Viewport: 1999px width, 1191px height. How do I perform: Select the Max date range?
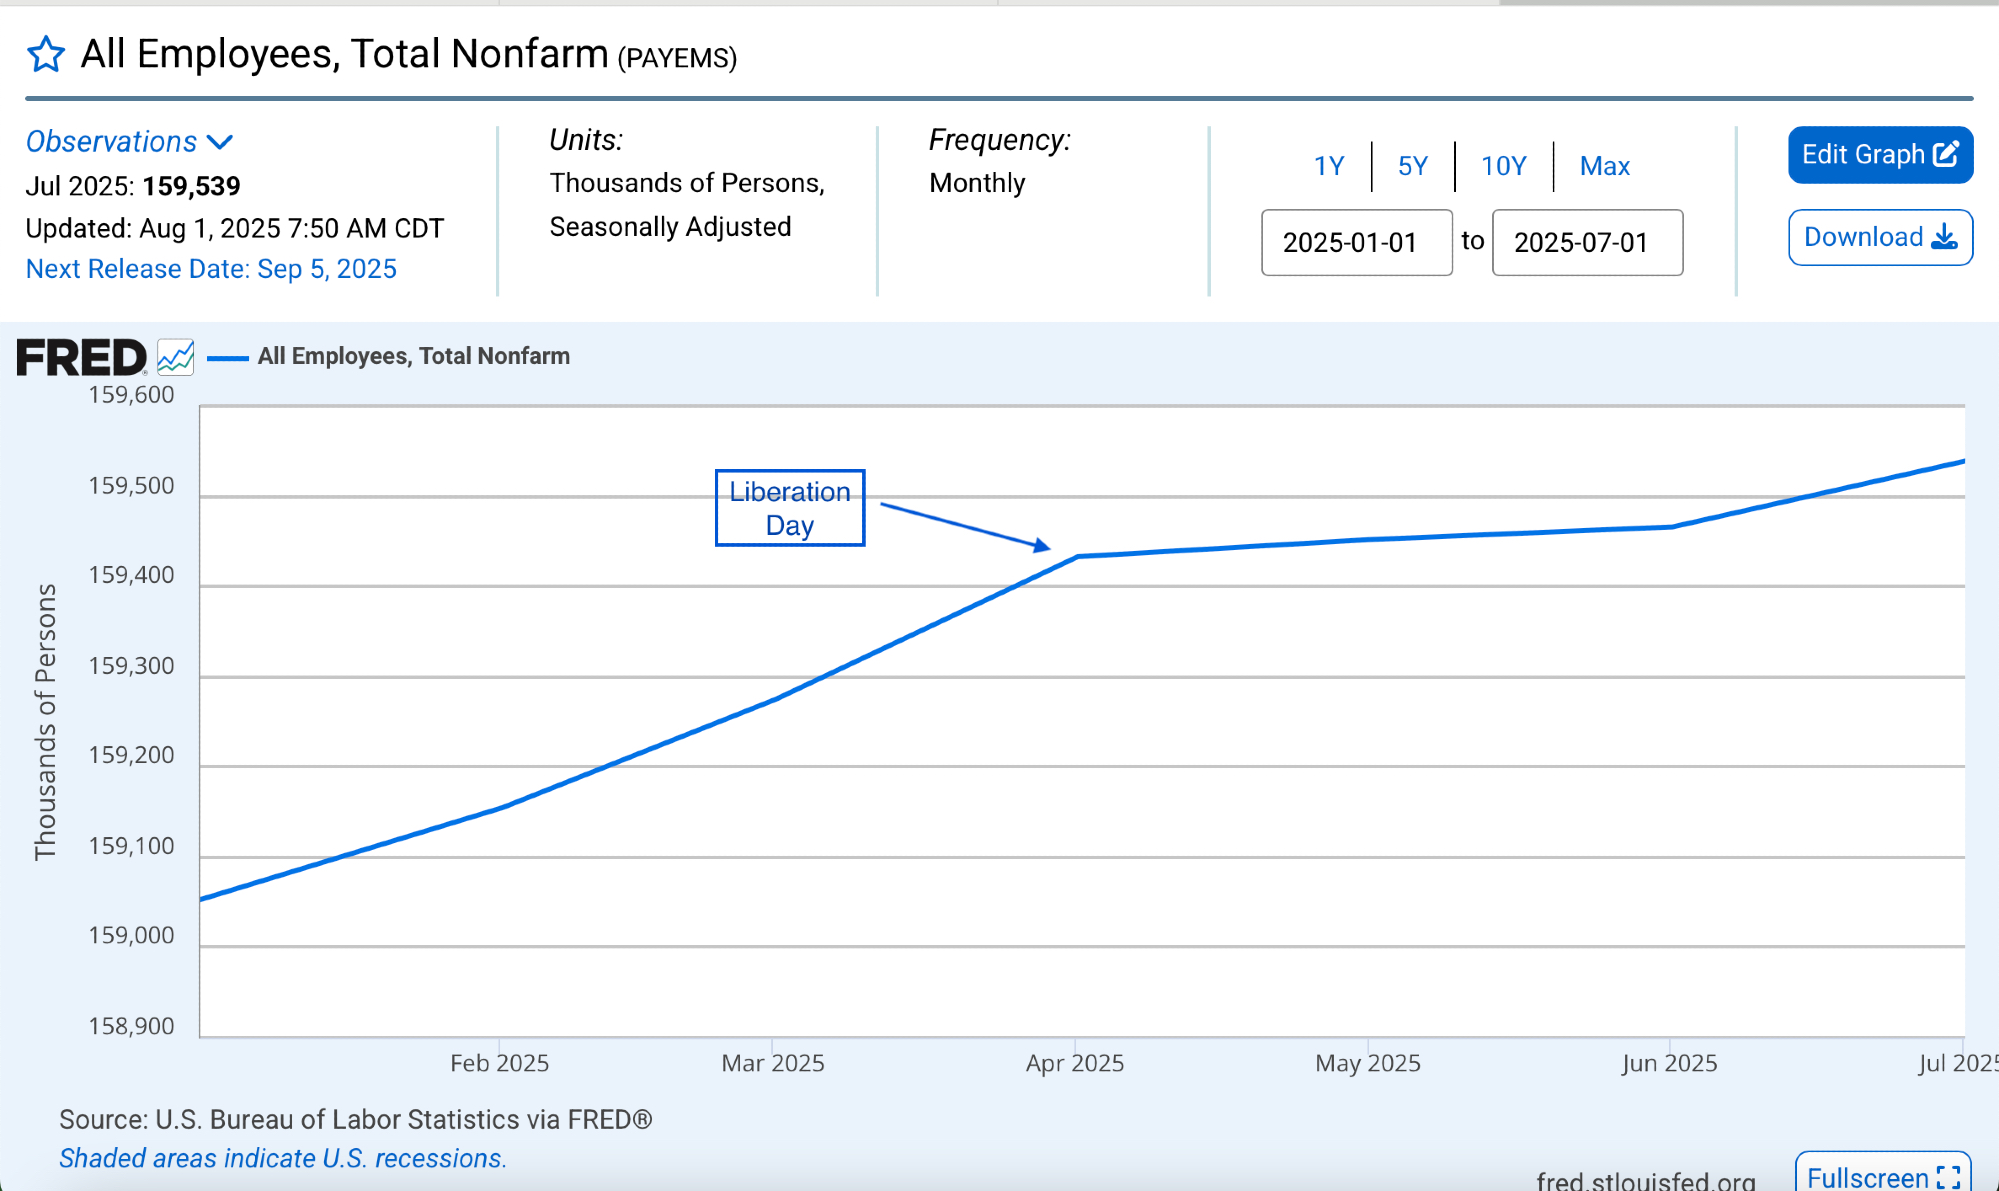[1604, 166]
